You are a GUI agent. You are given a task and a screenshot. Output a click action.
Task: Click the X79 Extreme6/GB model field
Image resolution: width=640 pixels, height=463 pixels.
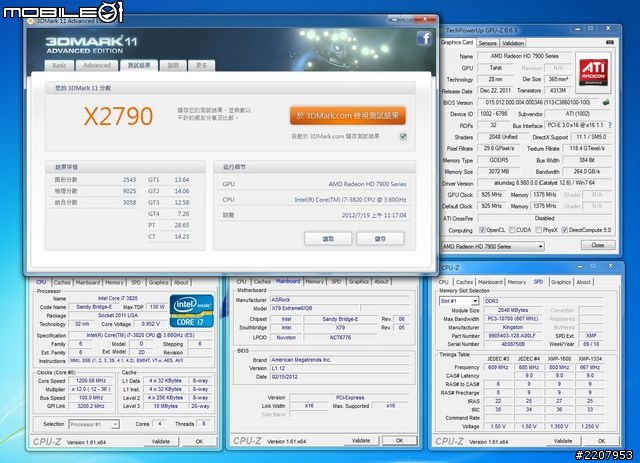315,308
